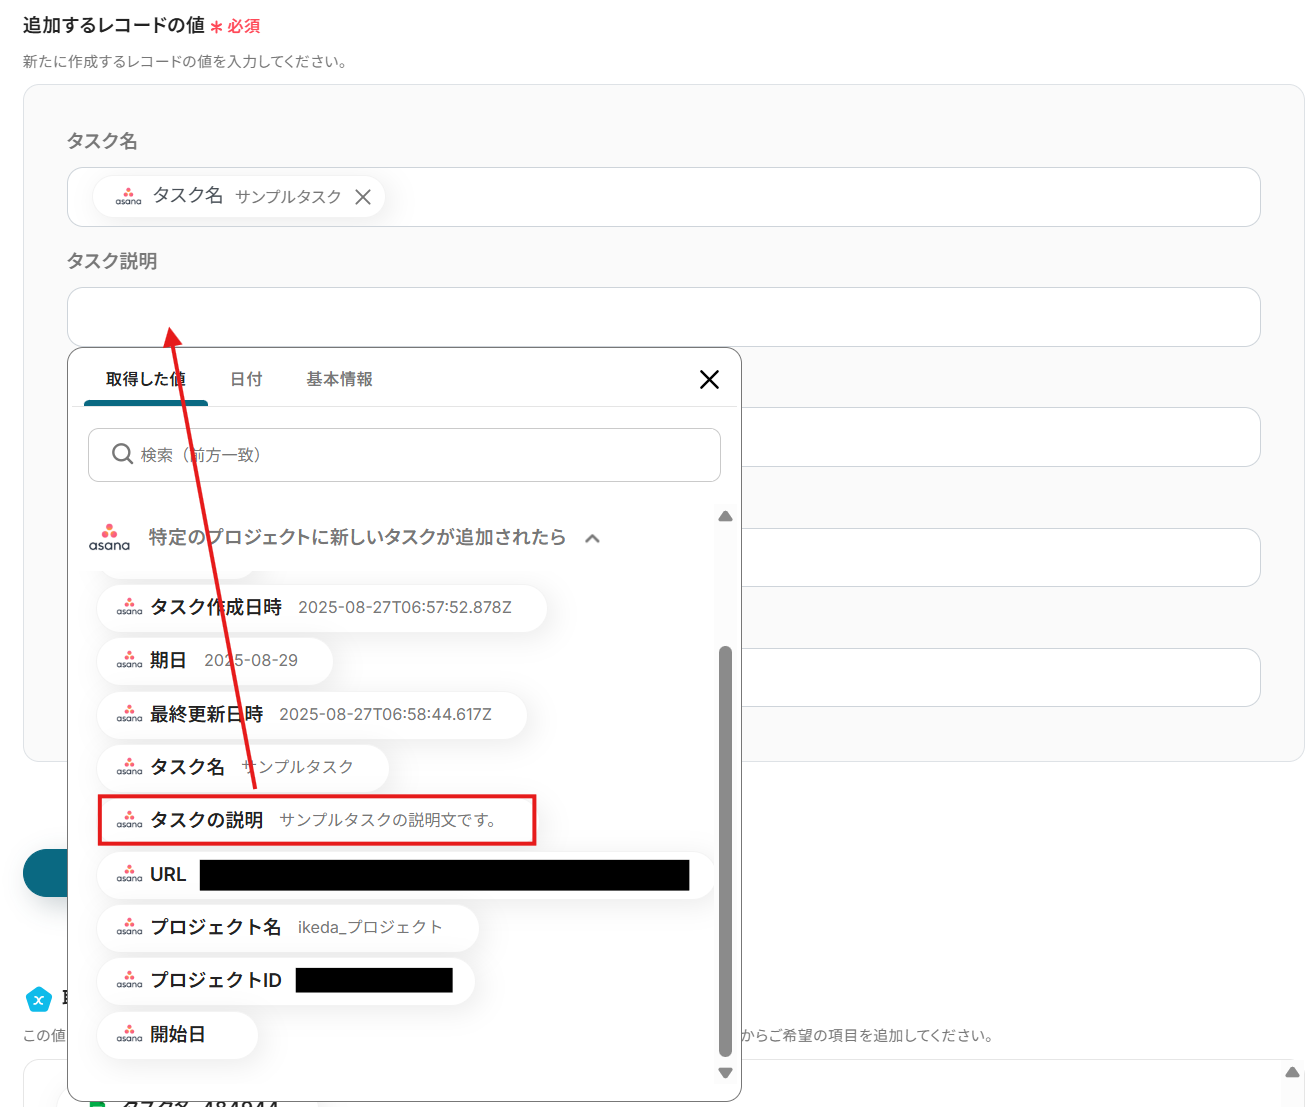Click the popup scrollbar up arrow
Viewport: 1314px width, 1107px height.
pyautogui.click(x=726, y=517)
